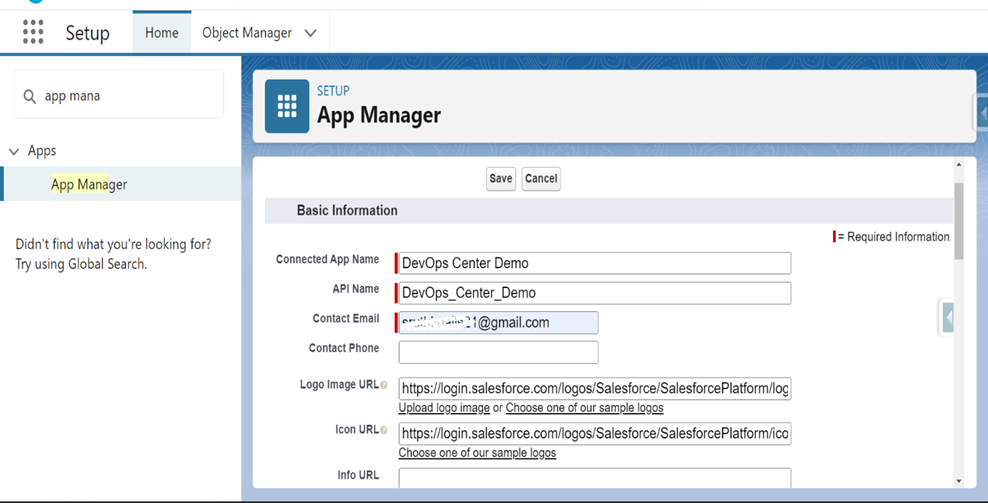Click the Cancel button

coord(541,178)
